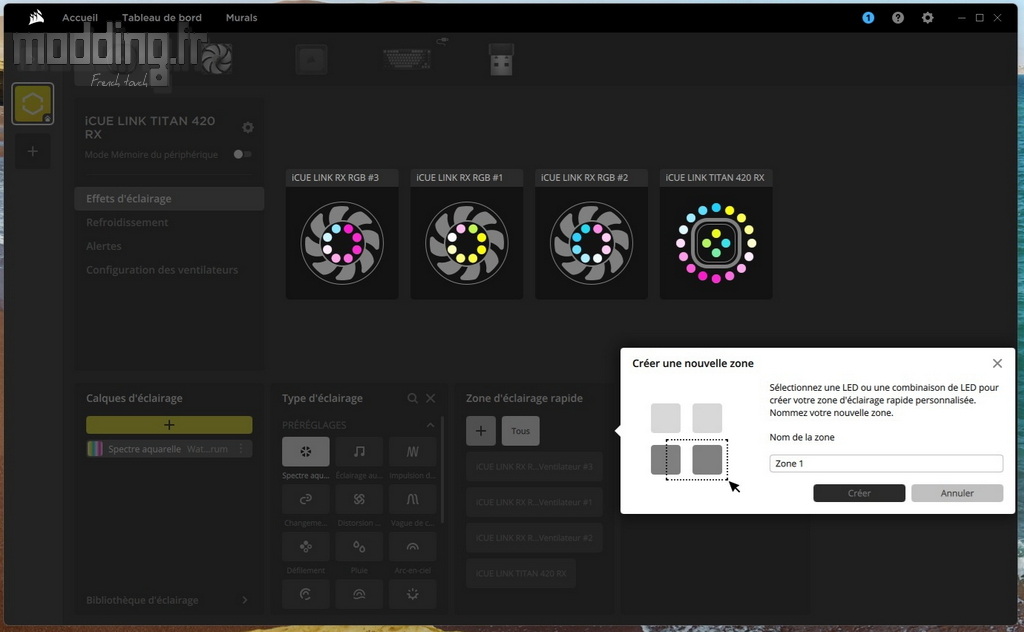
Task: Open iCUE LINK TITAN 420 RX device settings gear
Action: [248, 127]
